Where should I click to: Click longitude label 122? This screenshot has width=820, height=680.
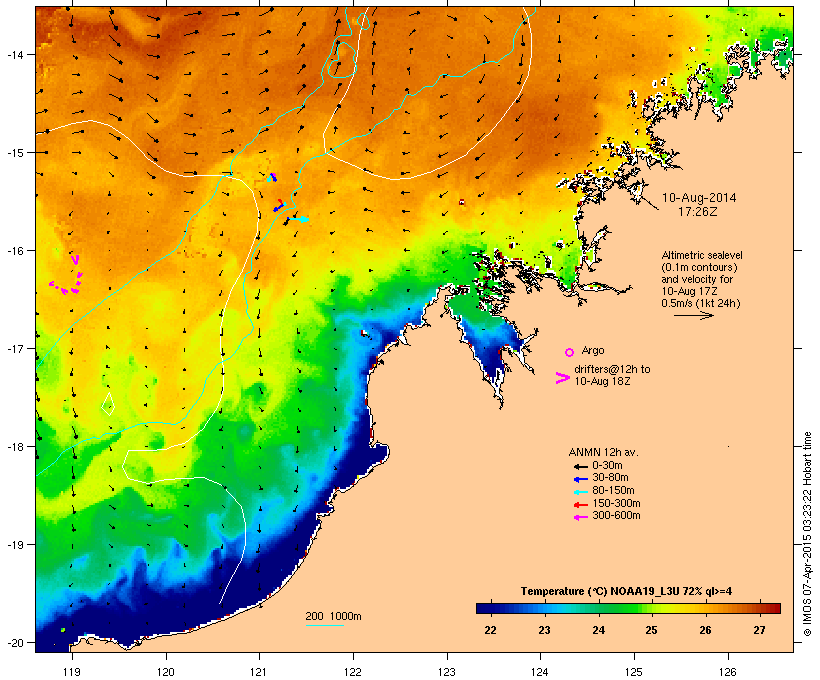click(353, 672)
